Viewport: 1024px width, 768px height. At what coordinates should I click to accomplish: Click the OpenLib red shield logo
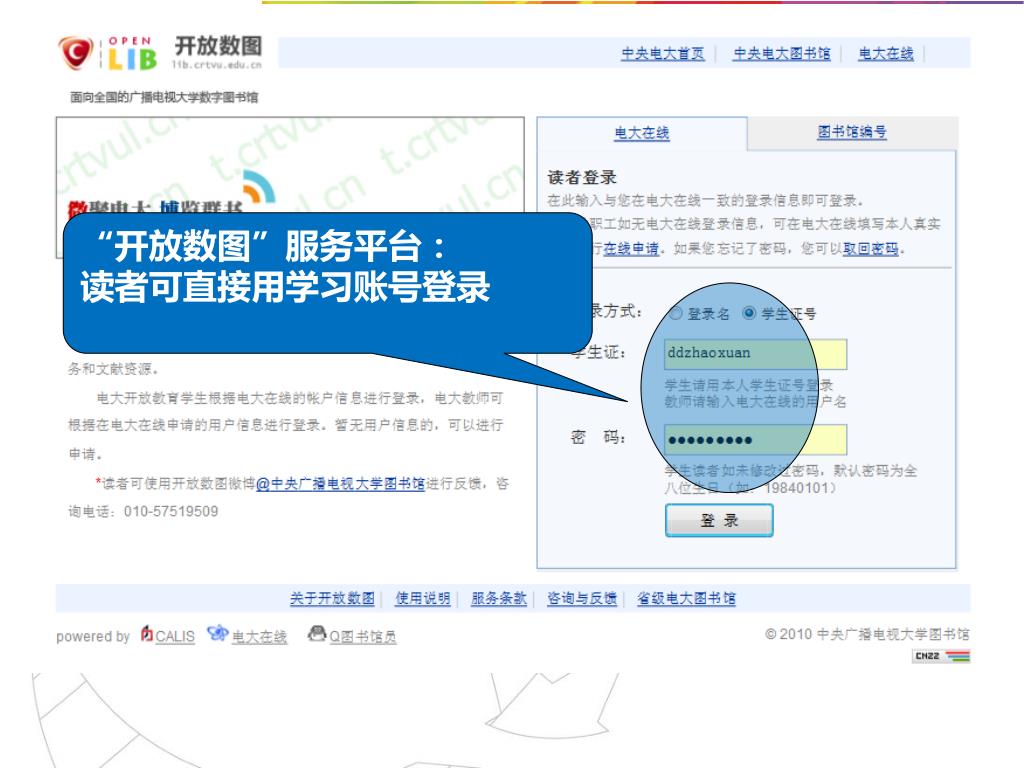click(76, 52)
